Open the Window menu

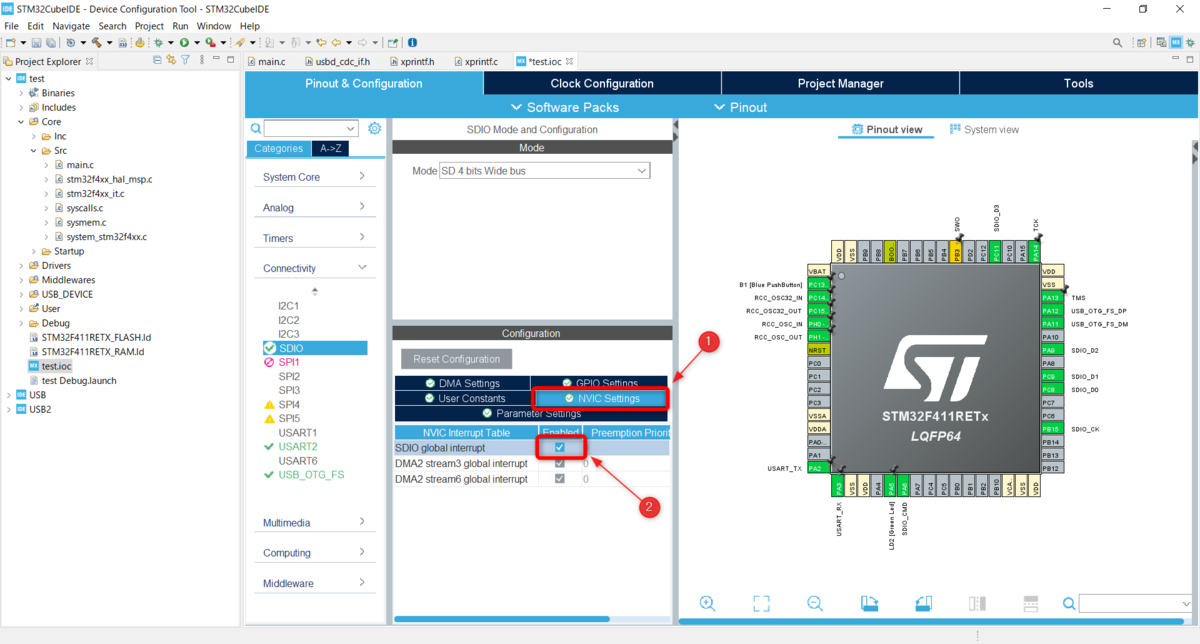[x=214, y=26]
